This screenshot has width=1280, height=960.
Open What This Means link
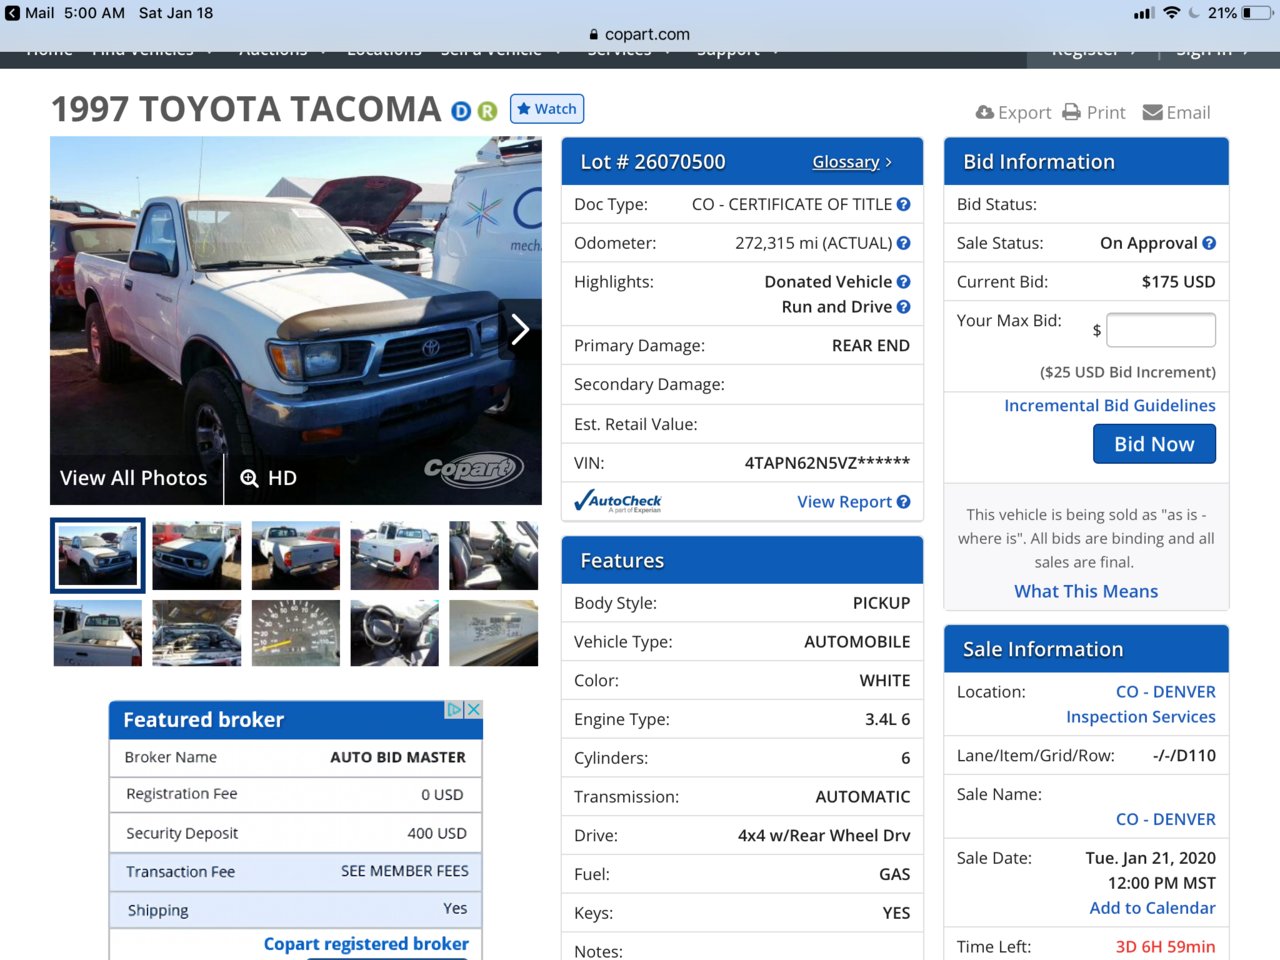(1086, 591)
